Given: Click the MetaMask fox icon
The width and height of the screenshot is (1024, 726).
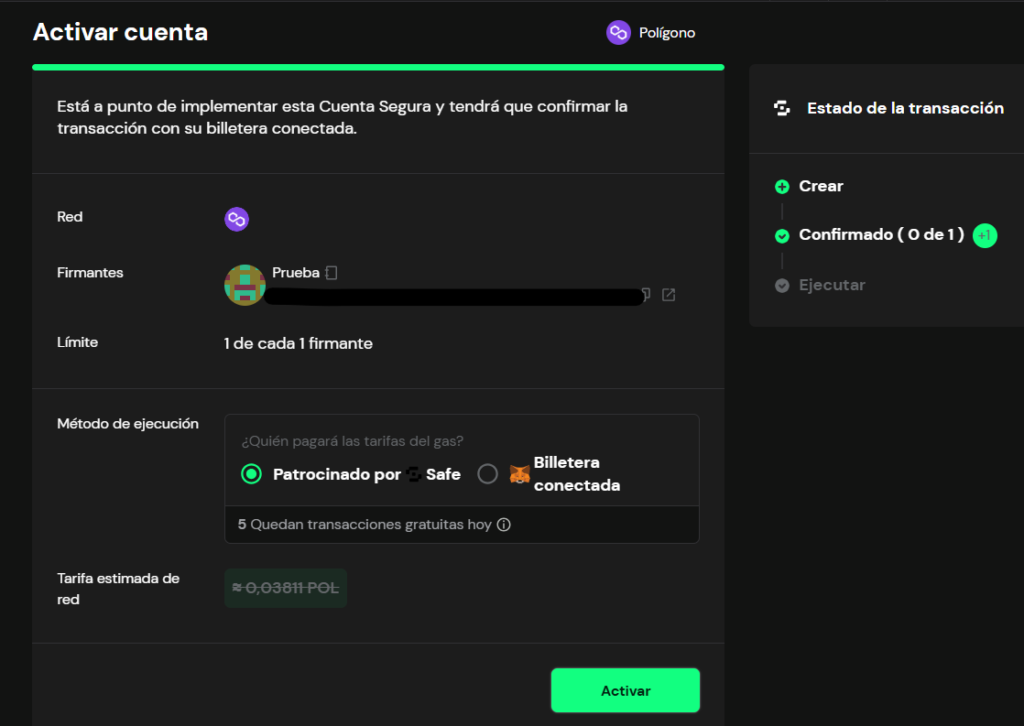Looking at the screenshot, I should [x=519, y=474].
